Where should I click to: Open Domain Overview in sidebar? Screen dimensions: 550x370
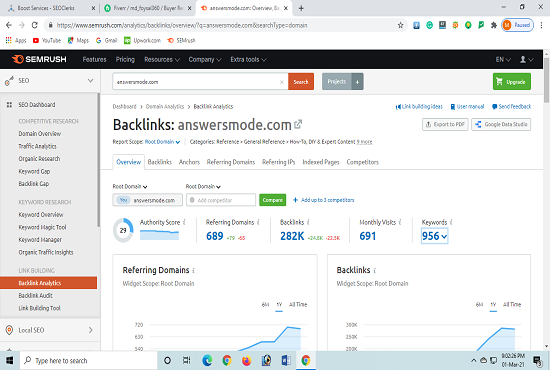pyautogui.click(x=40, y=134)
